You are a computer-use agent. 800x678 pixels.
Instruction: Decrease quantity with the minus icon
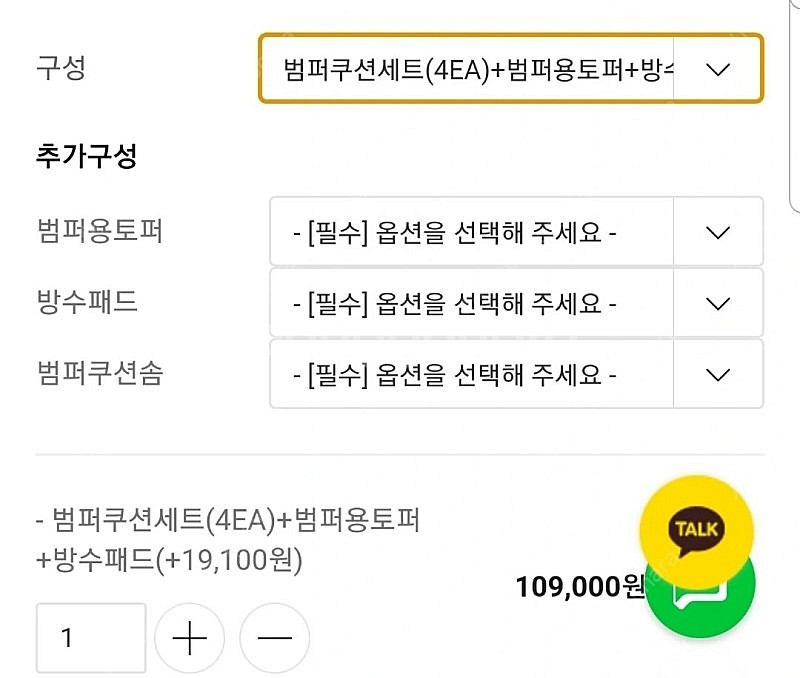[275, 638]
